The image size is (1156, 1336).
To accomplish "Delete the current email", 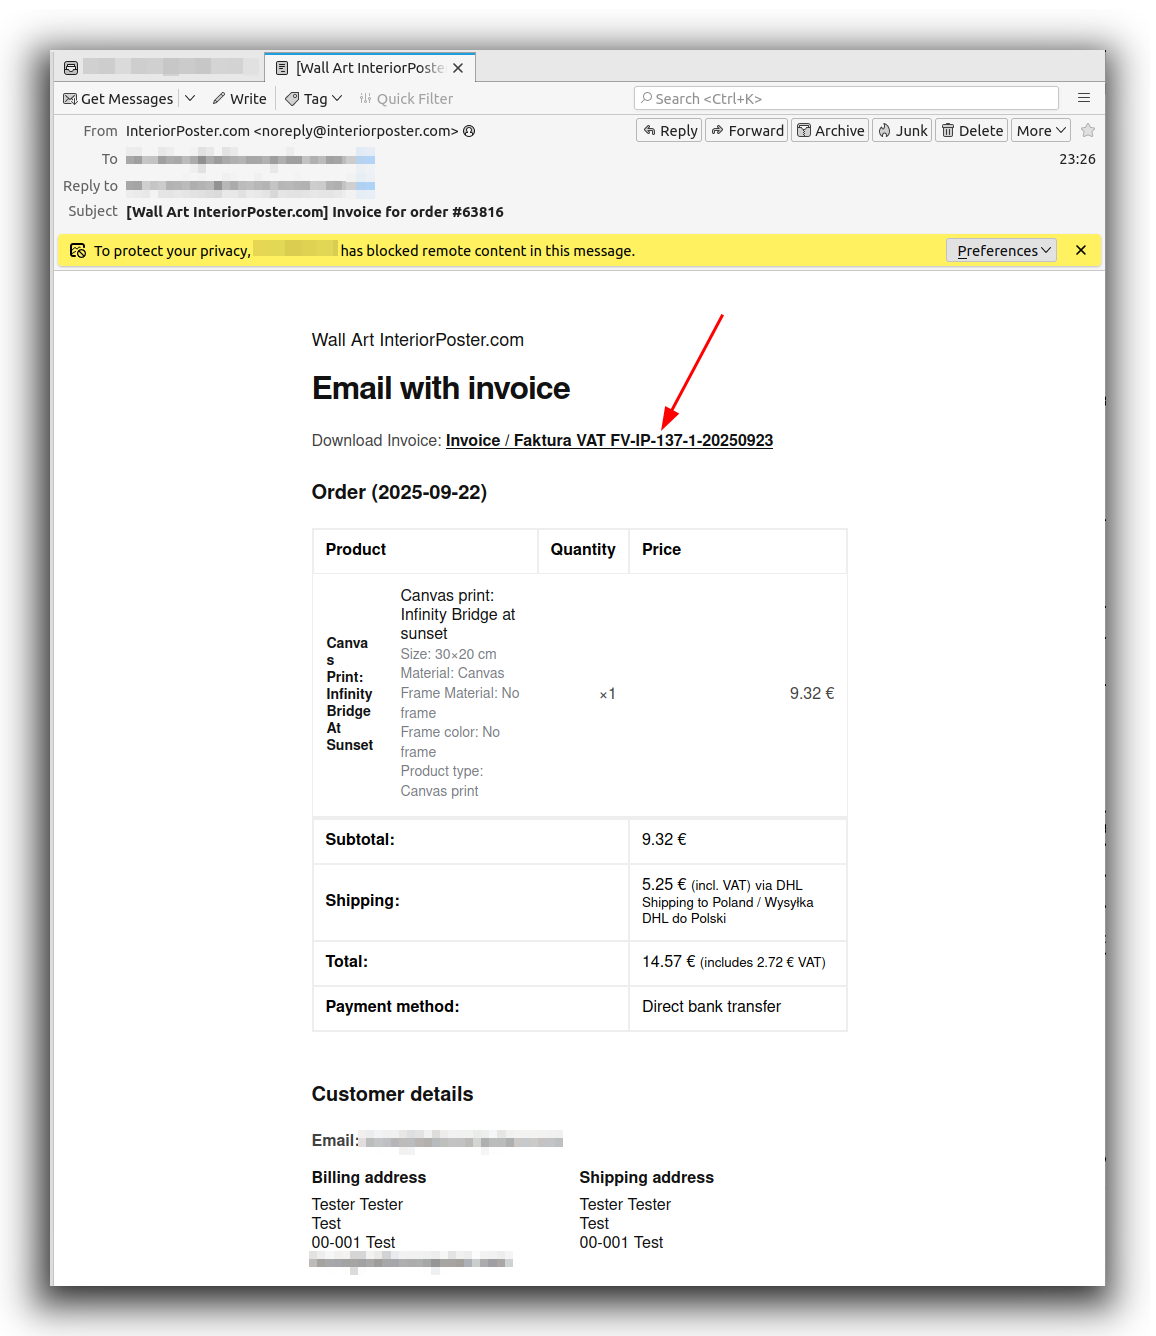I will coord(971,131).
